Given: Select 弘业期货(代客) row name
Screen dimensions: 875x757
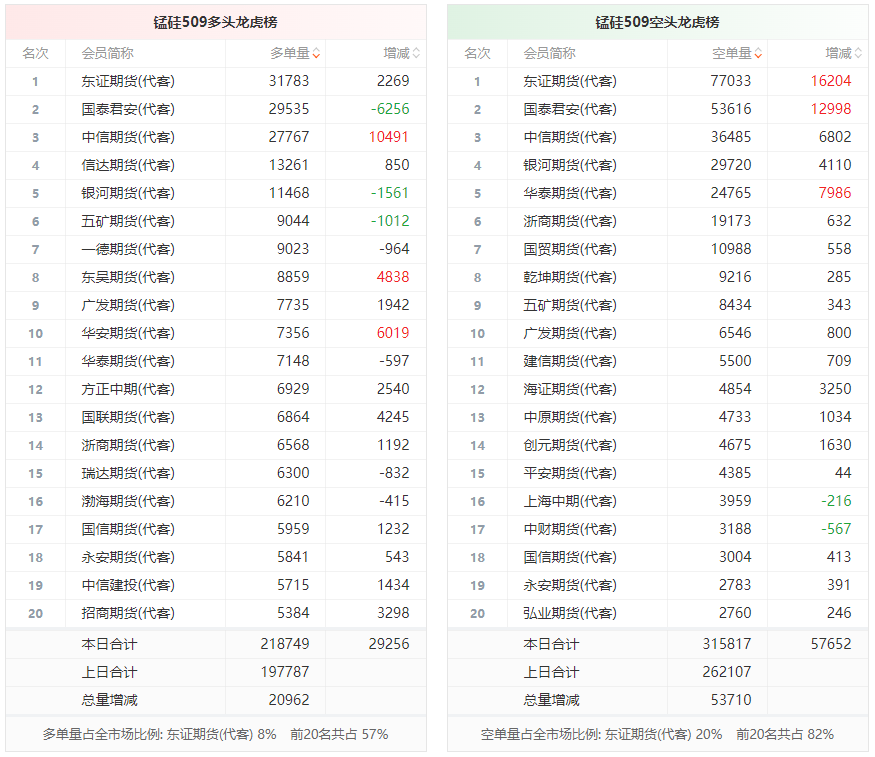Looking at the screenshot, I should click(x=570, y=613).
